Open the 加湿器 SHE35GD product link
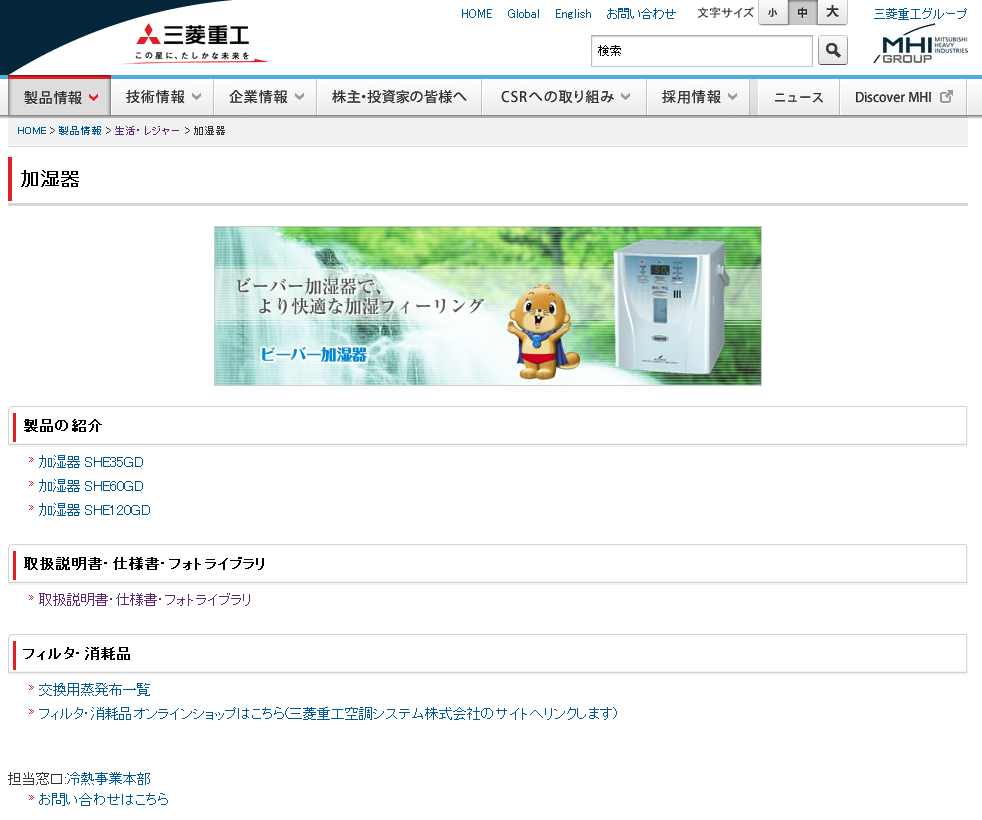This screenshot has width=982, height=820. [91, 462]
